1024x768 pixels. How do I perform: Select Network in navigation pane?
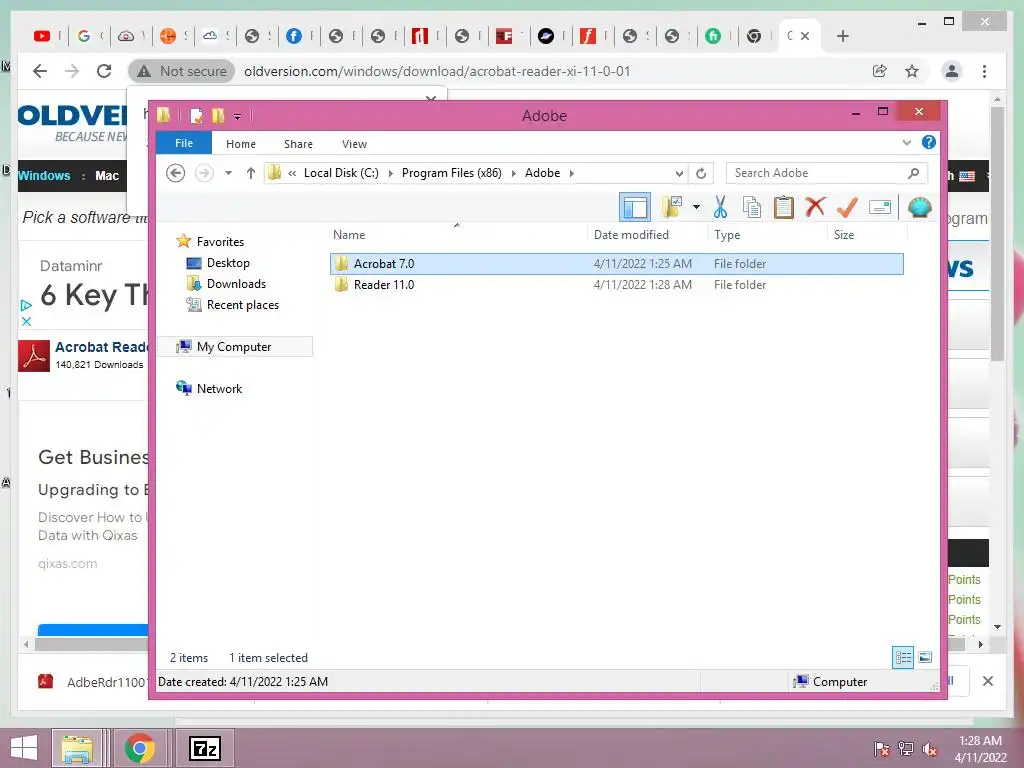(x=219, y=389)
